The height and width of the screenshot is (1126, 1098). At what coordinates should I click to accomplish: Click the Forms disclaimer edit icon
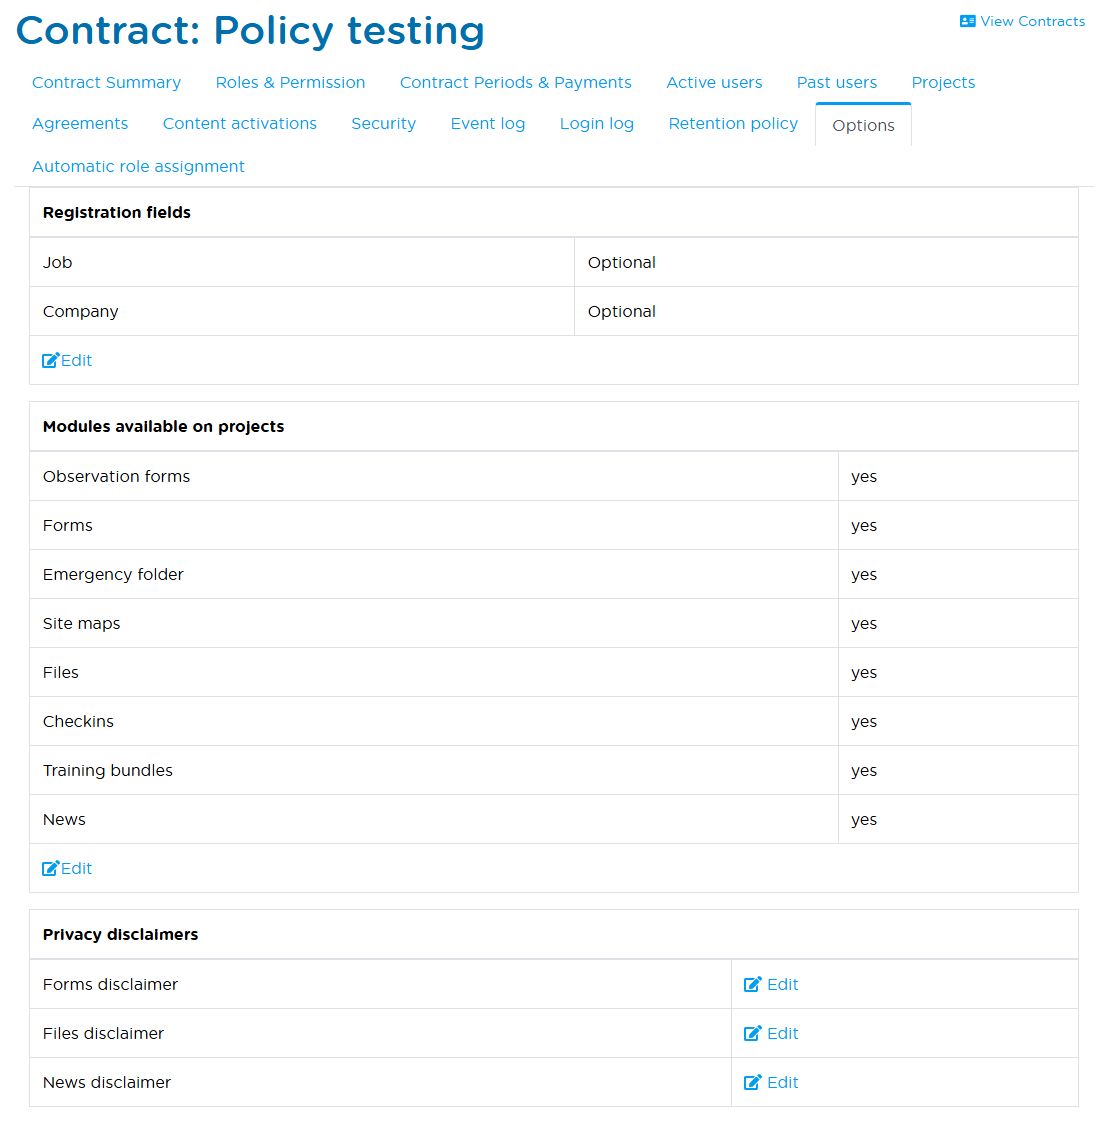(x=753, y=985)
